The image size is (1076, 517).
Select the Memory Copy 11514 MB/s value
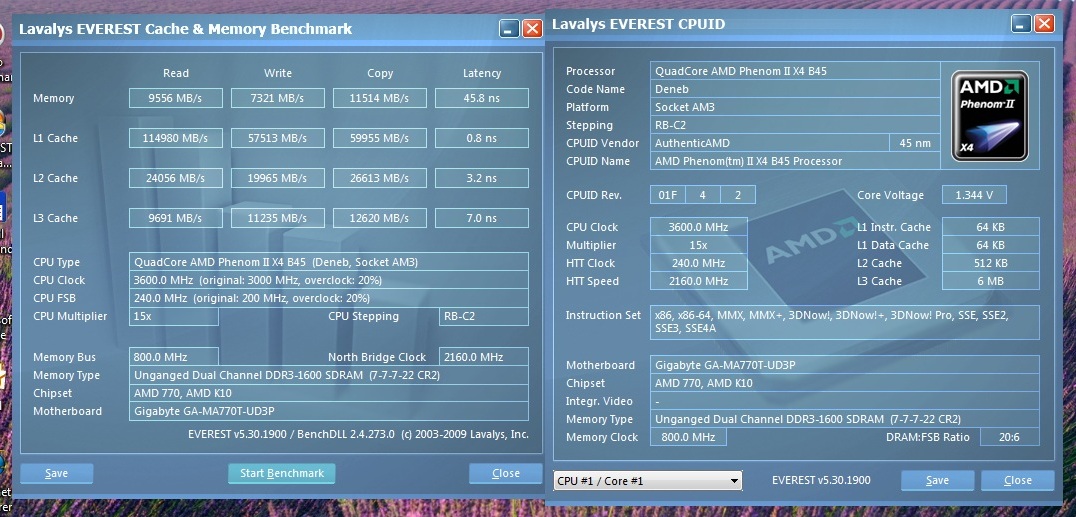tap(379, 97)
